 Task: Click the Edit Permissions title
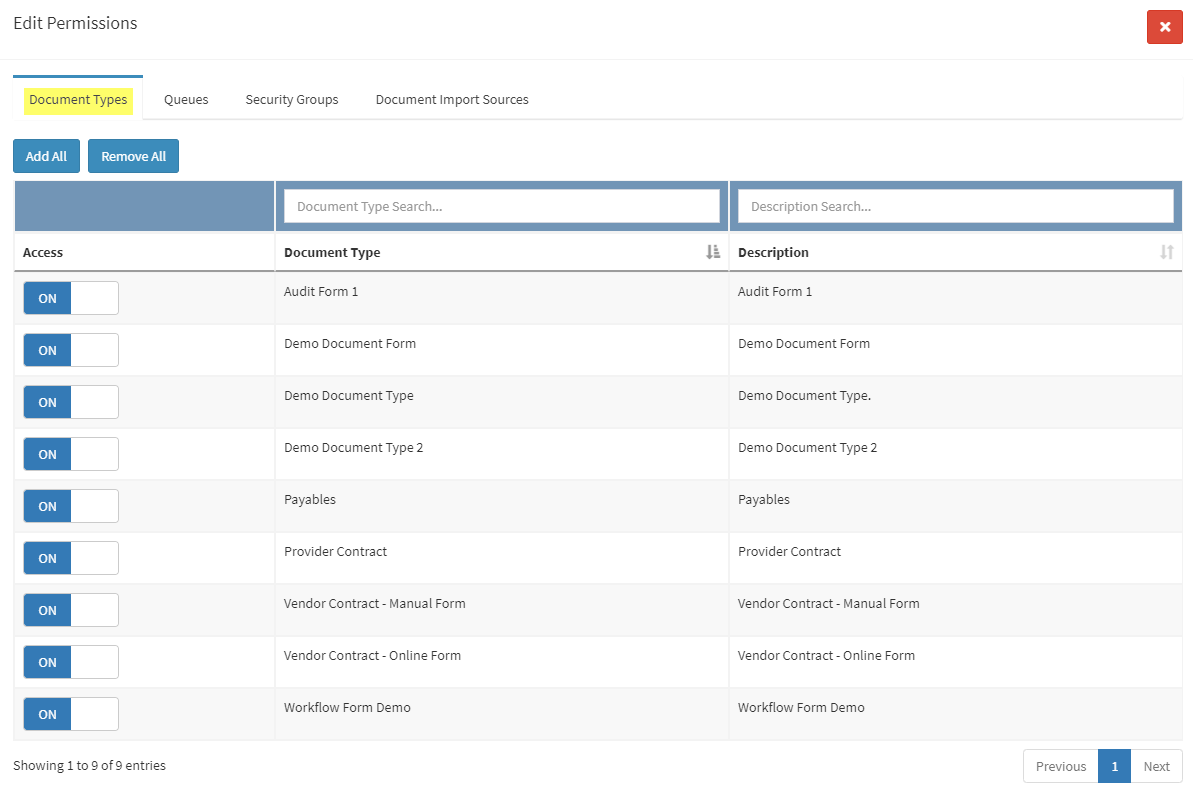click(x=75, y=24)
